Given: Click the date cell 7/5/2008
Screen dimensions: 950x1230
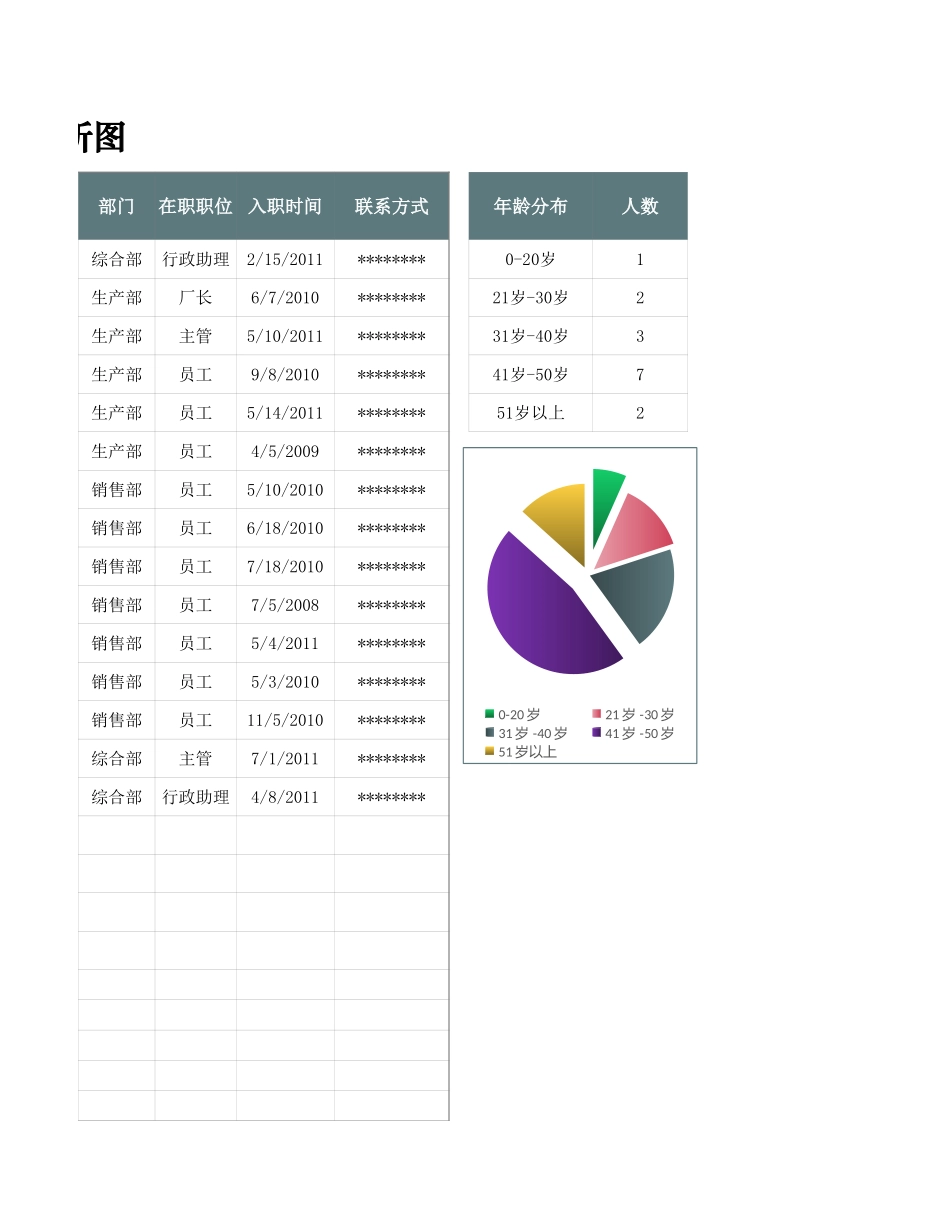Looking at the screenshot, I should coord(285,605).
